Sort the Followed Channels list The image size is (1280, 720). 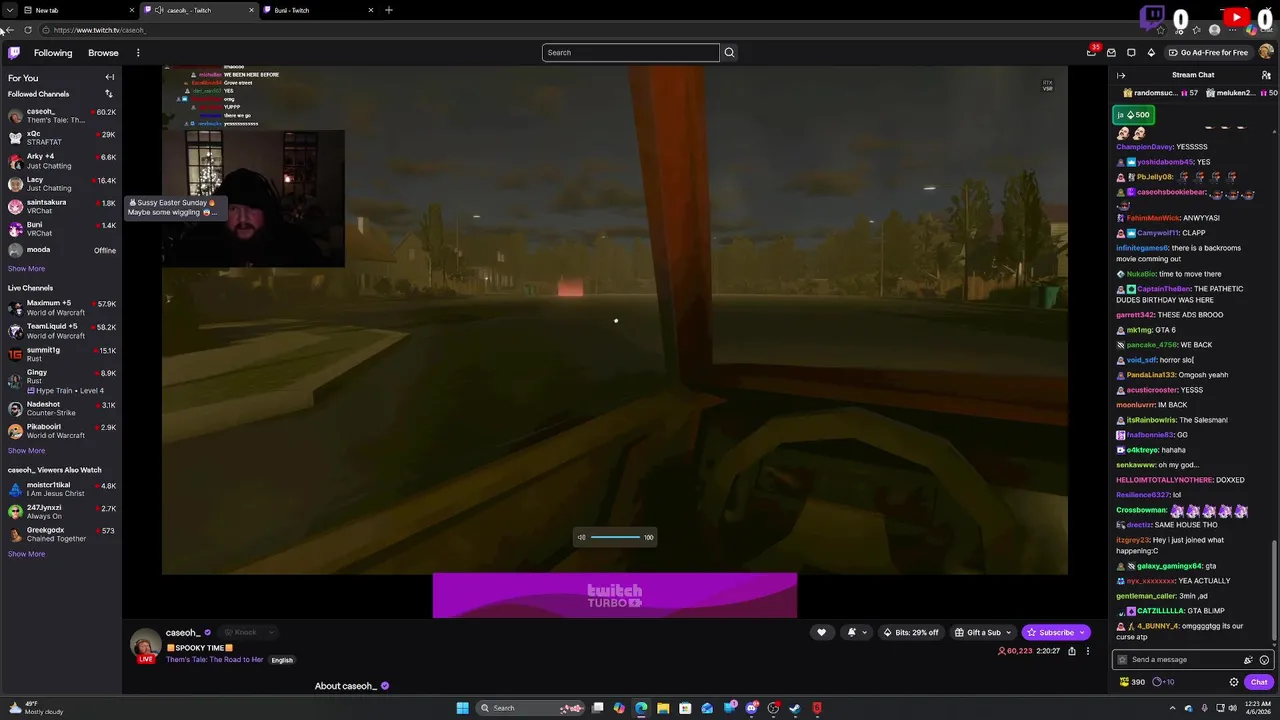pos(108,94)
